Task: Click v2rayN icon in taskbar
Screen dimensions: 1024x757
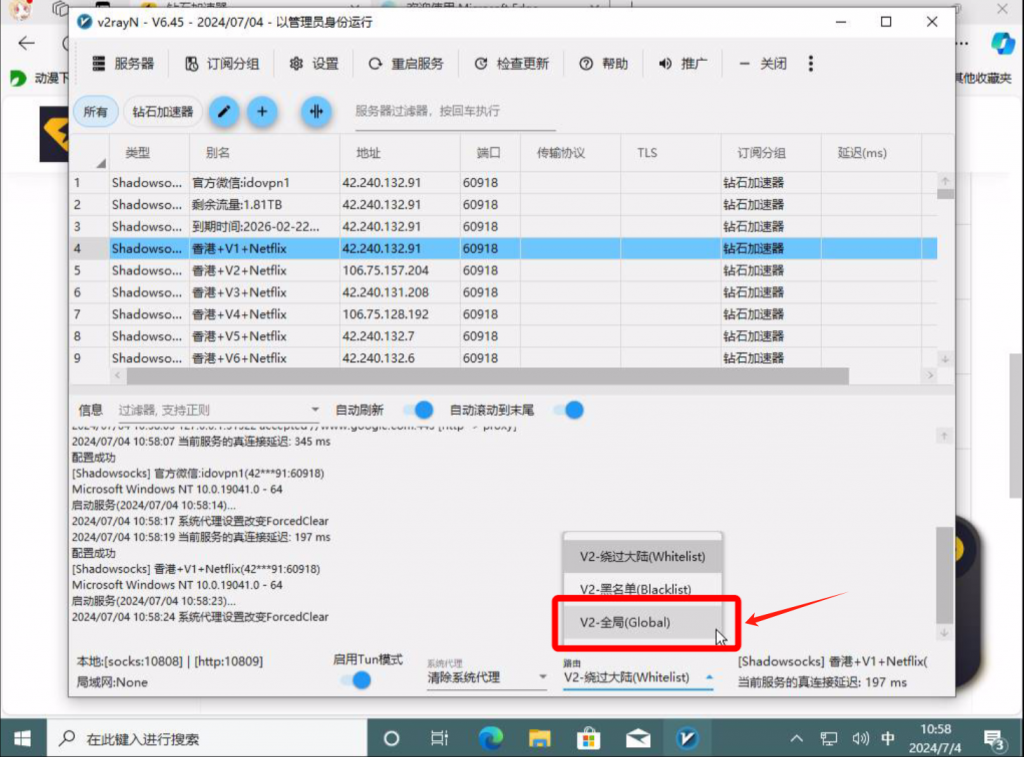Action: pyautogui.click(x=687, y=739)
